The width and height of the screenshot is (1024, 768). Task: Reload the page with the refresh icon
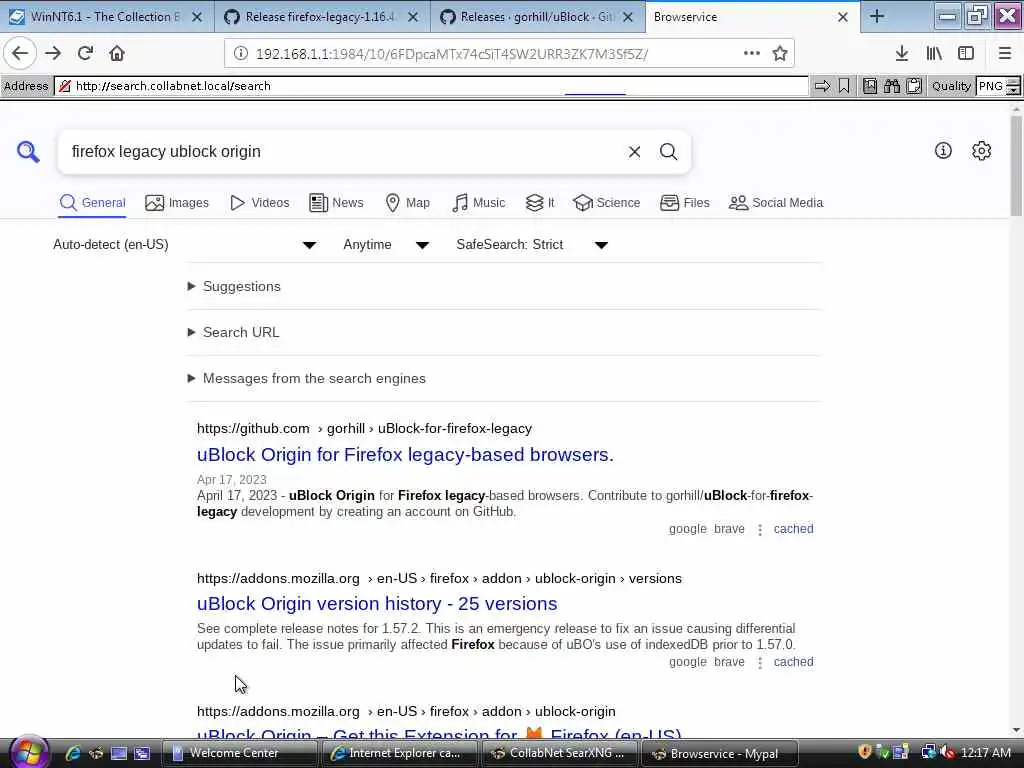pos(86,53)
